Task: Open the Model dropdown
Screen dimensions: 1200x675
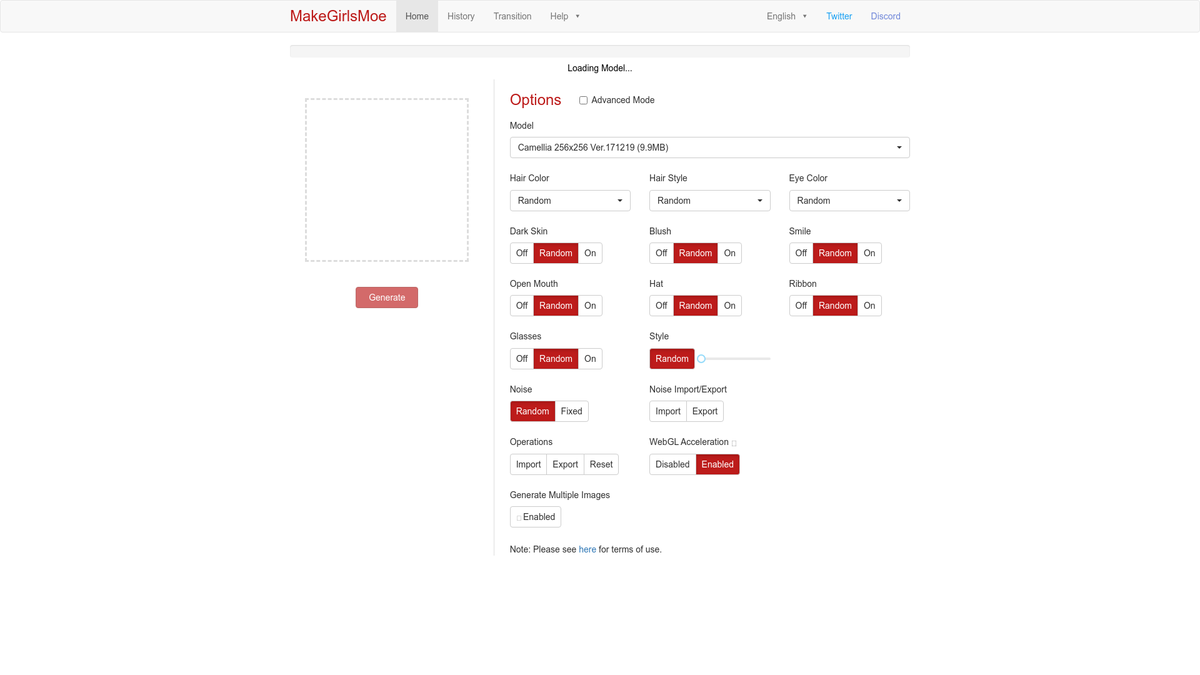Action: pos(709,148)
